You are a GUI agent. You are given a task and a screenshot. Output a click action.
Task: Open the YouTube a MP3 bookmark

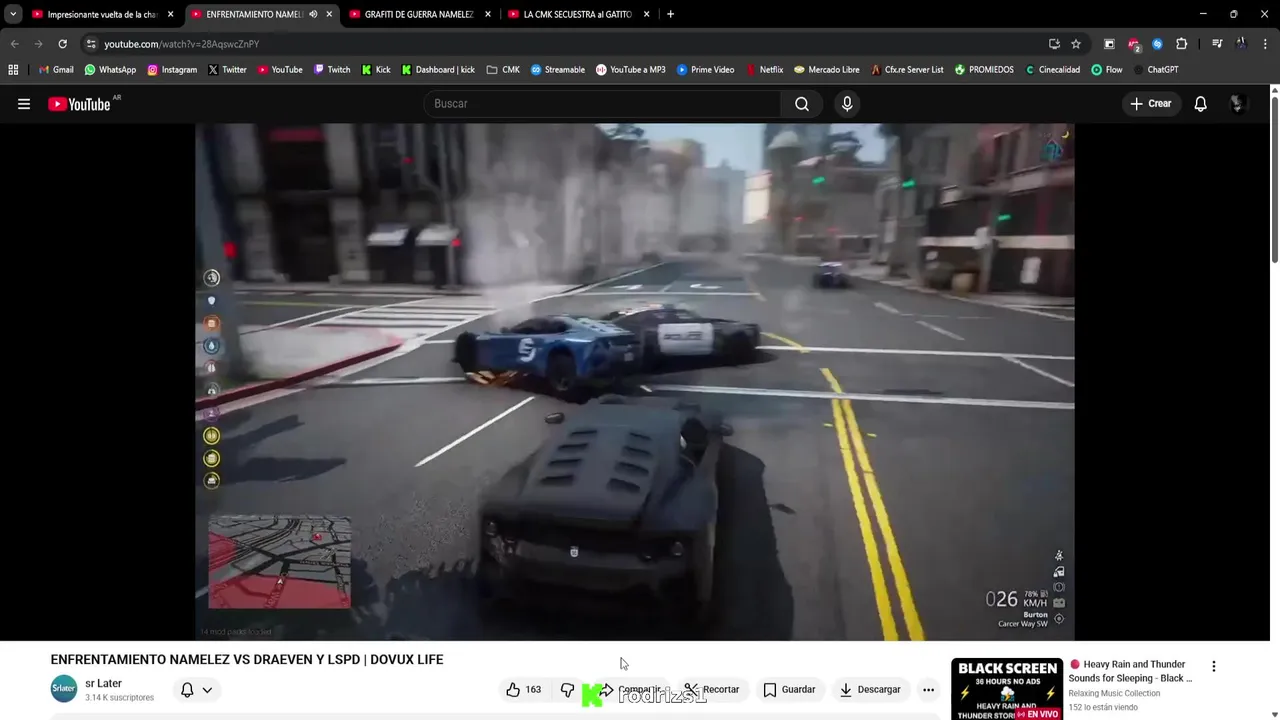(630, 70)
